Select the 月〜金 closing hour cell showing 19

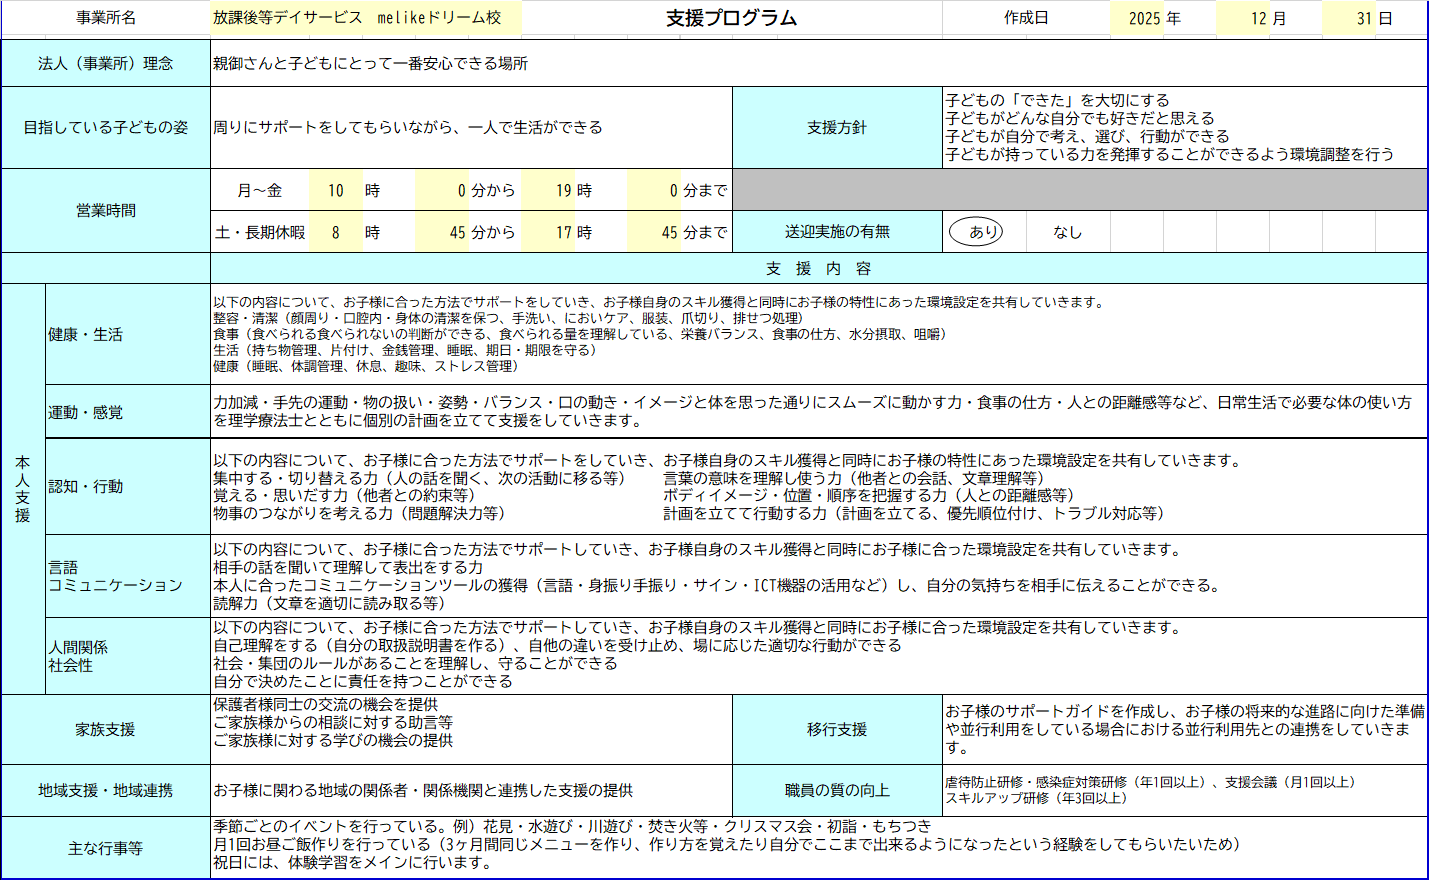(564, 190)
